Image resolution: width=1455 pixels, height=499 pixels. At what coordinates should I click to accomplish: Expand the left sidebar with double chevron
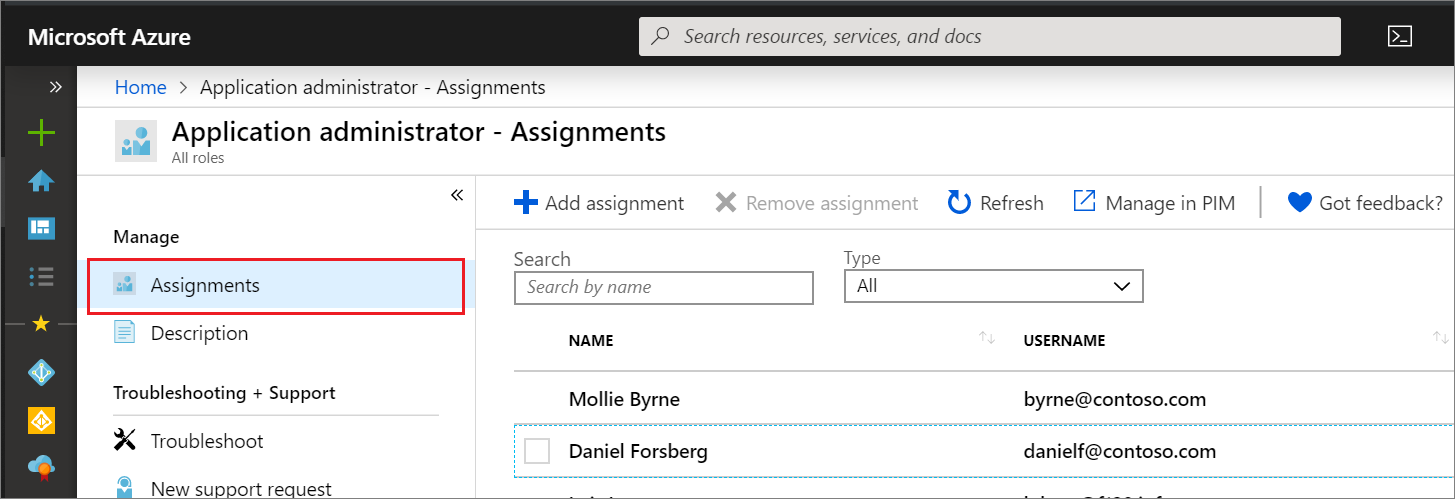click(x=56, y=87)
